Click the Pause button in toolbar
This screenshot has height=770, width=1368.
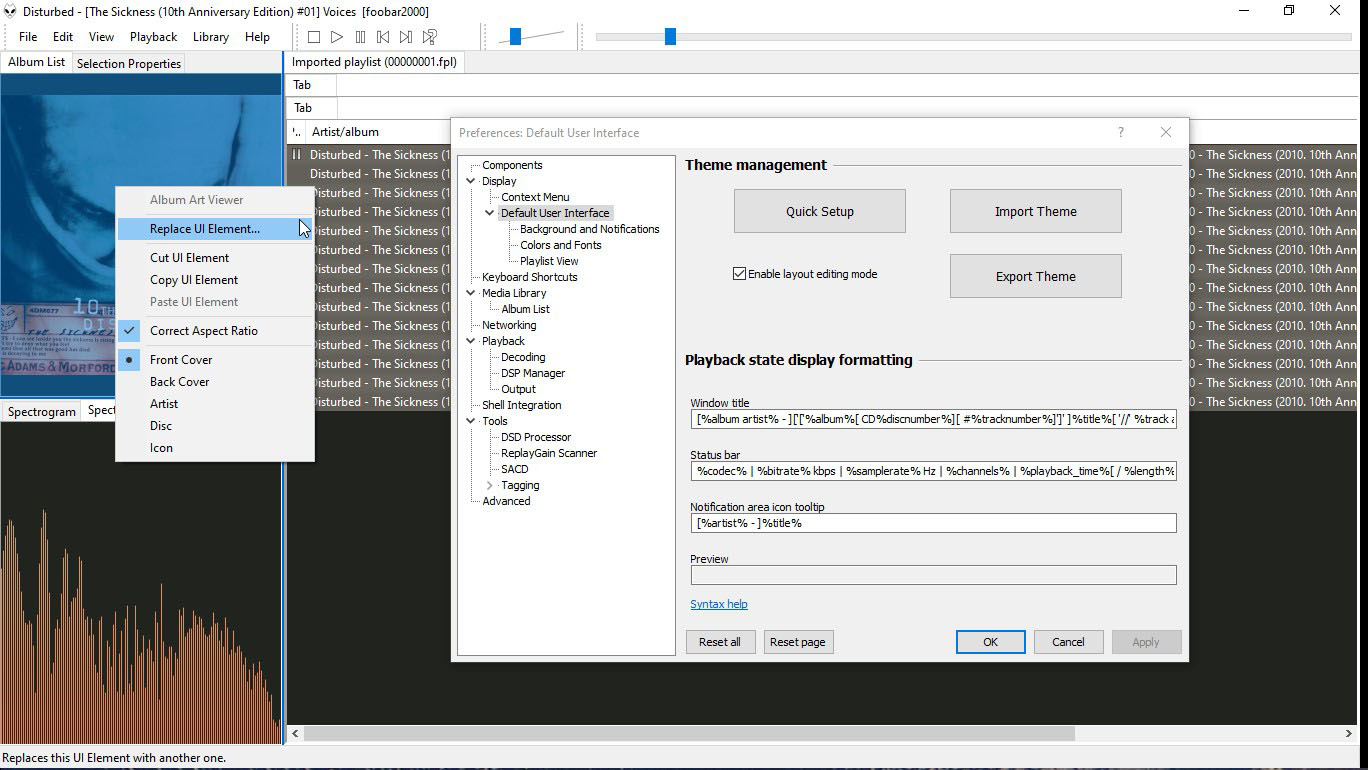coord(360,37)
